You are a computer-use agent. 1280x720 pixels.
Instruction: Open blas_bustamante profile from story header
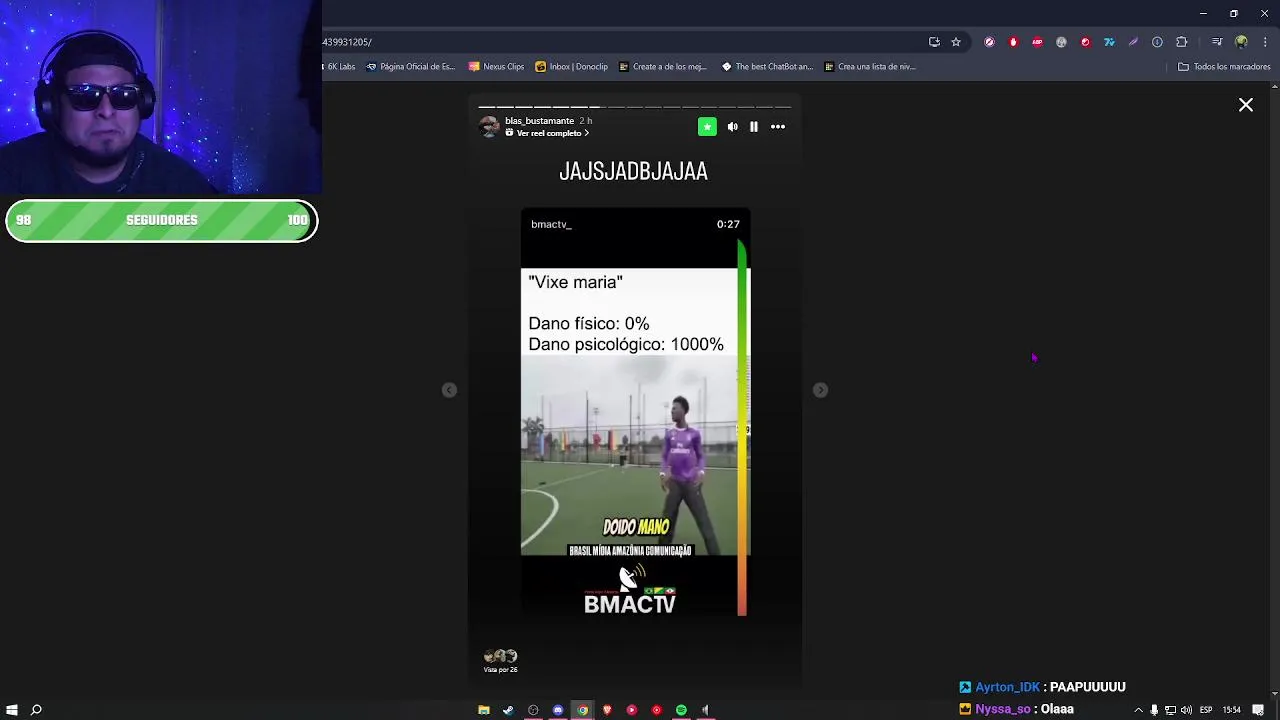click(539, 121)
